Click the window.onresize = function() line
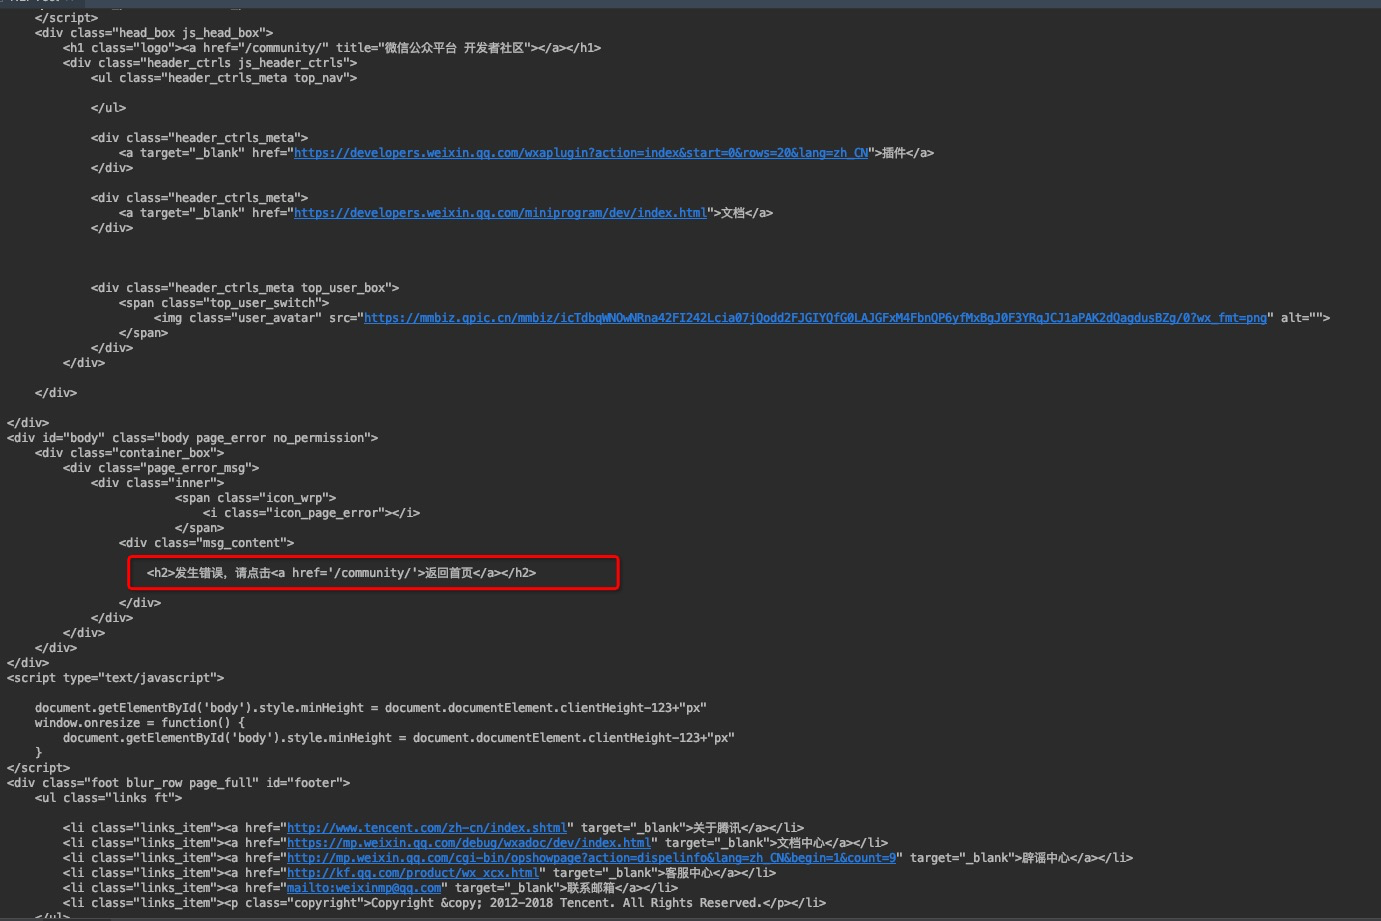Screen dimensions: 1381x921 pyautogui.click(x=139, y=723)
